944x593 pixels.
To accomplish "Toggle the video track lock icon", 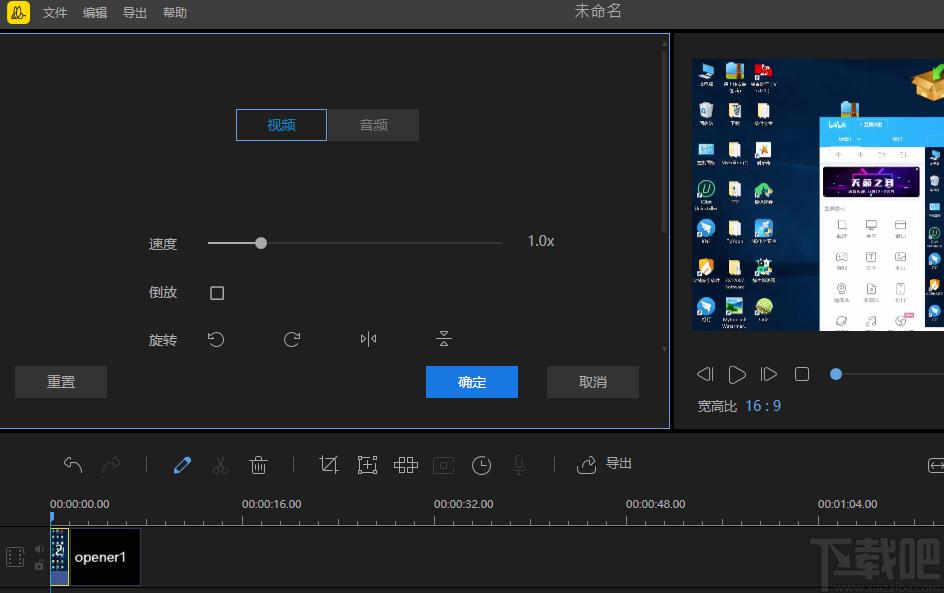I will point(39,565).
